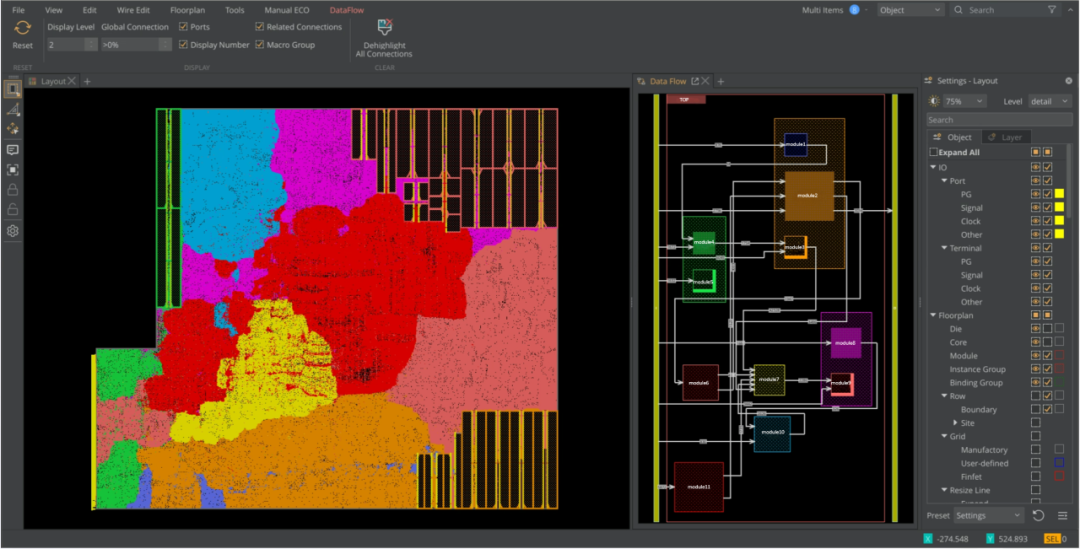Click the Port PG yellow swatch
Screen dimensions: 1080x549
pos(1059,194)
